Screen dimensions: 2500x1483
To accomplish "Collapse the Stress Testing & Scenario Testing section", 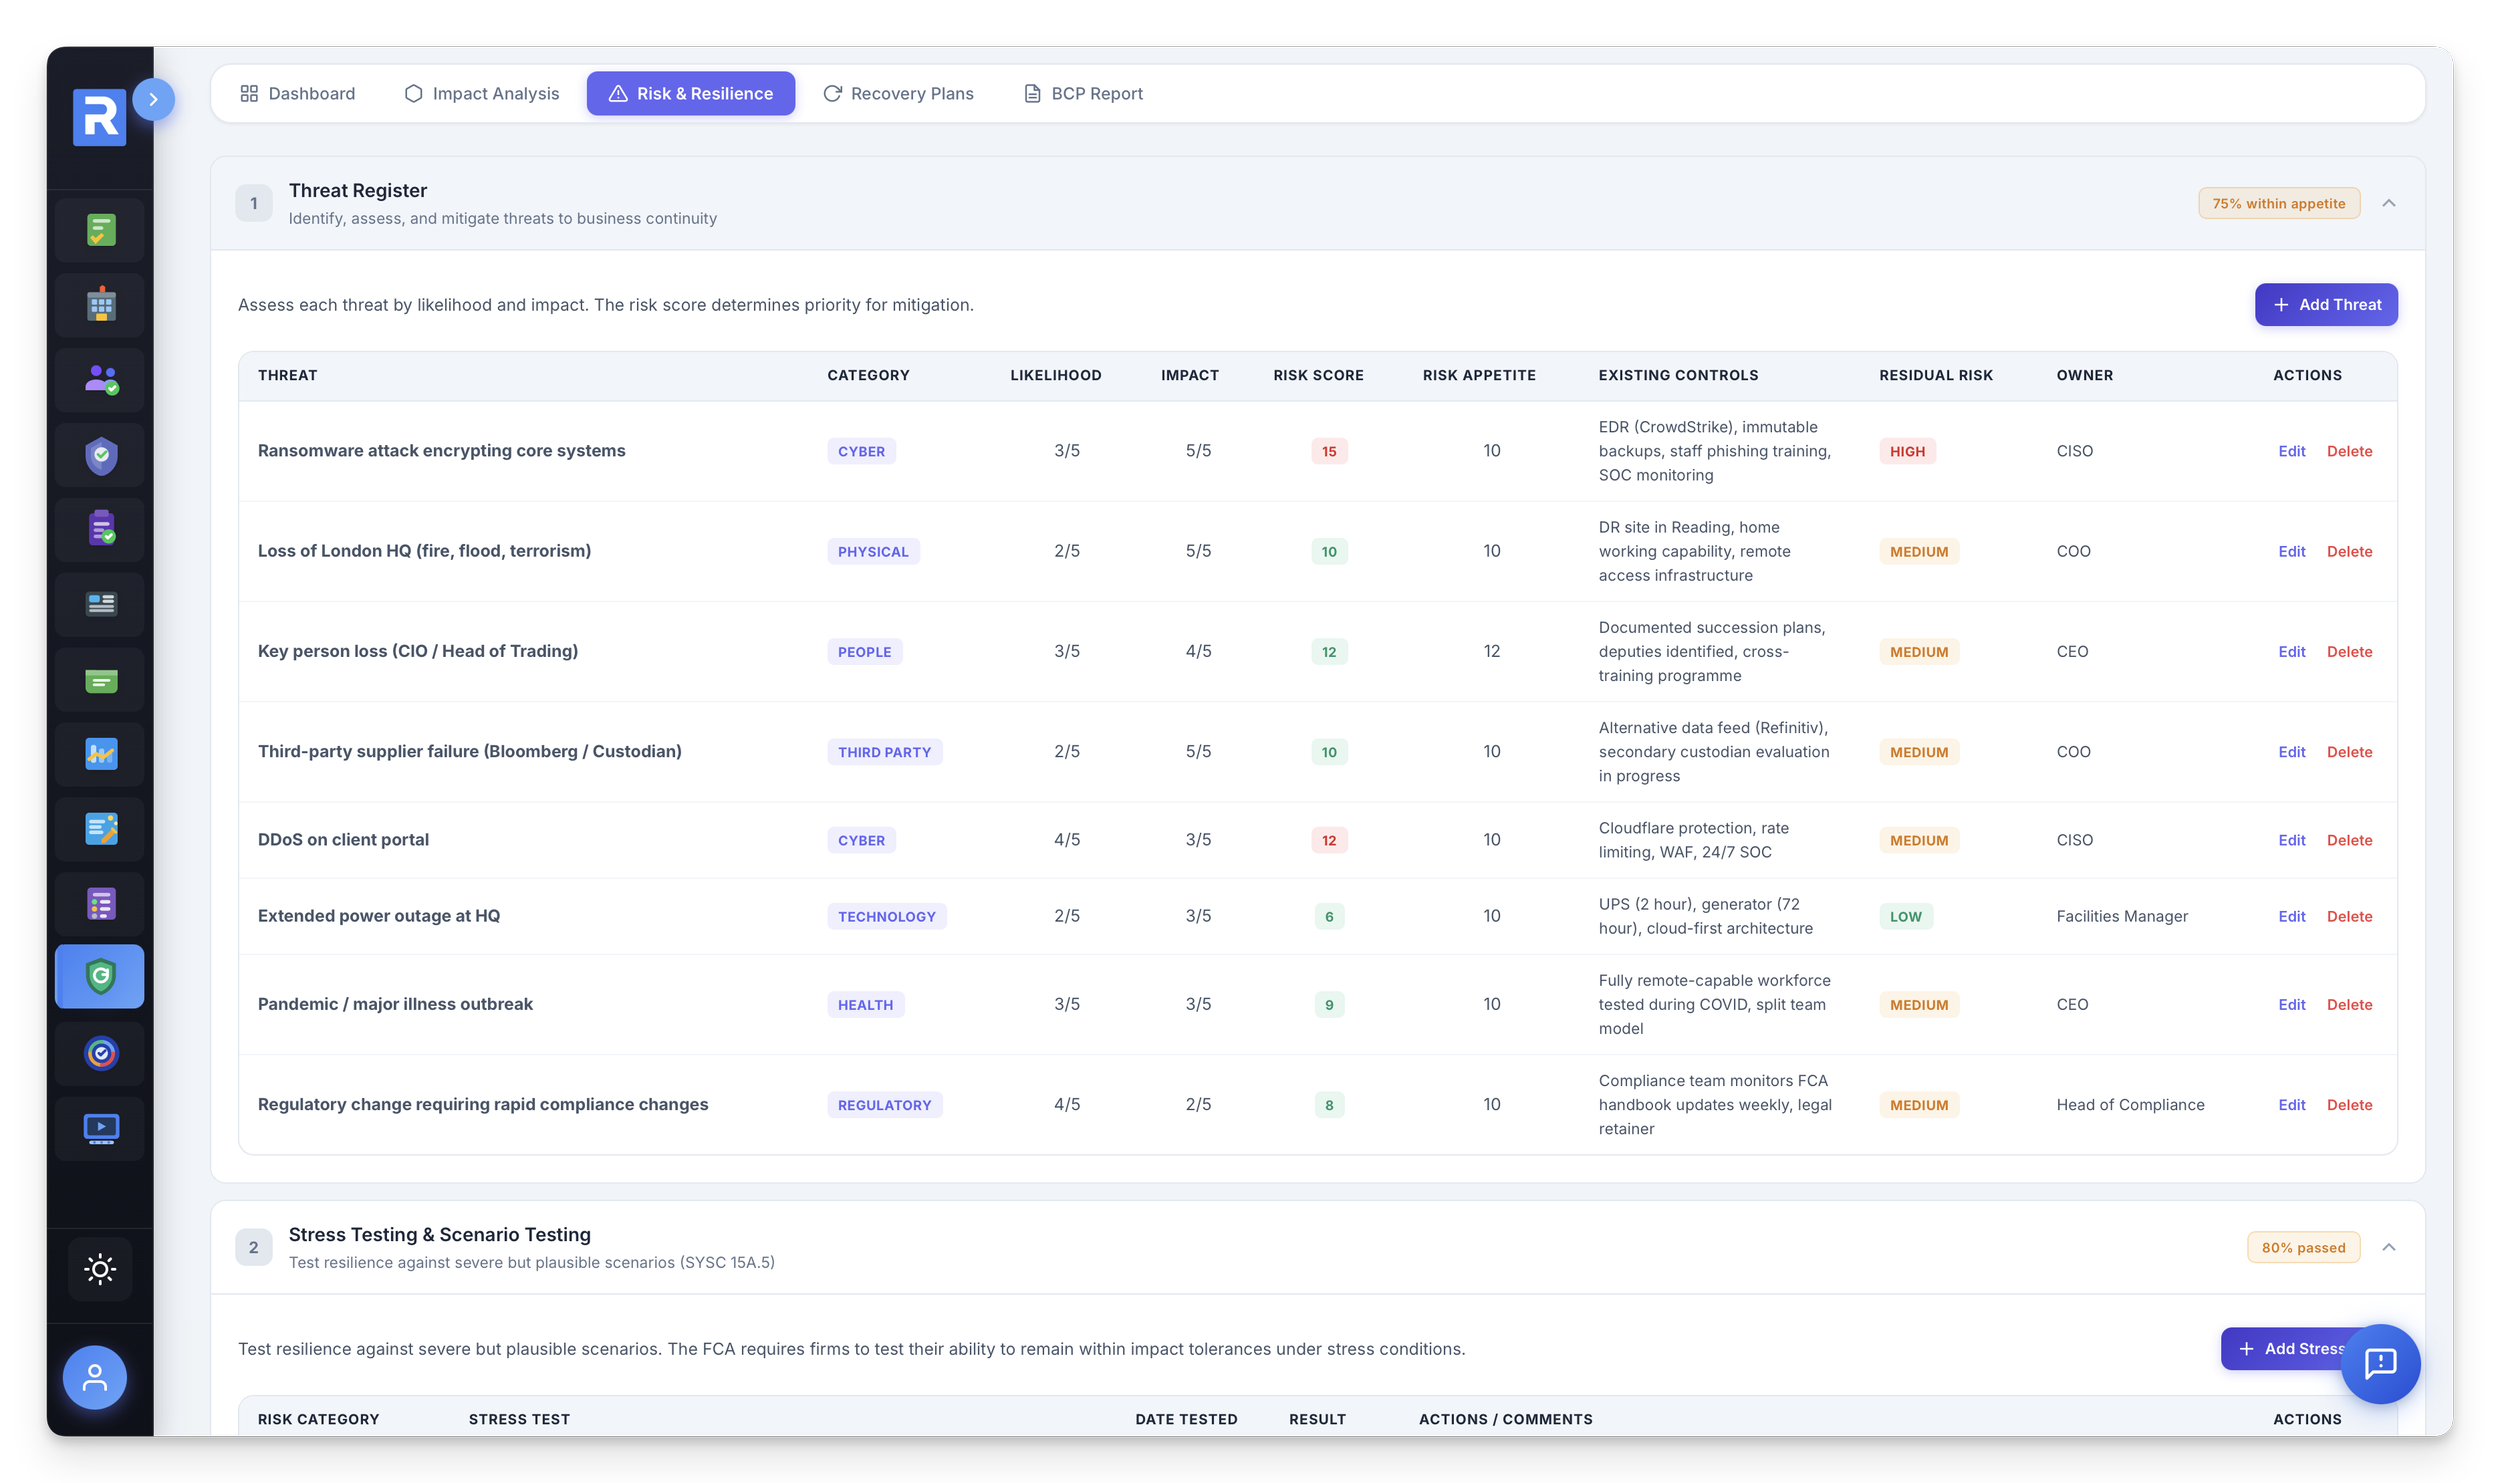I will point(2391,1247).
